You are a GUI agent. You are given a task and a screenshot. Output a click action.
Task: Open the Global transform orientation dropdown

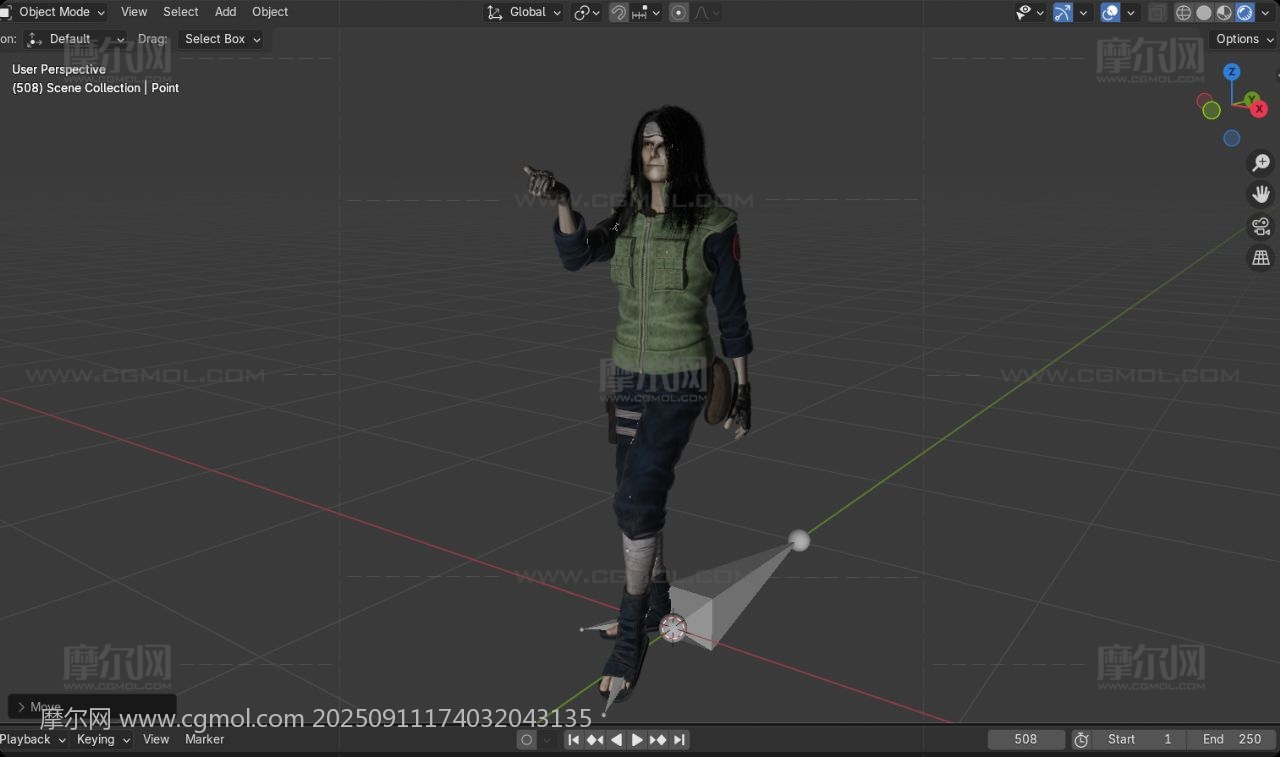(x=524, y=12)
